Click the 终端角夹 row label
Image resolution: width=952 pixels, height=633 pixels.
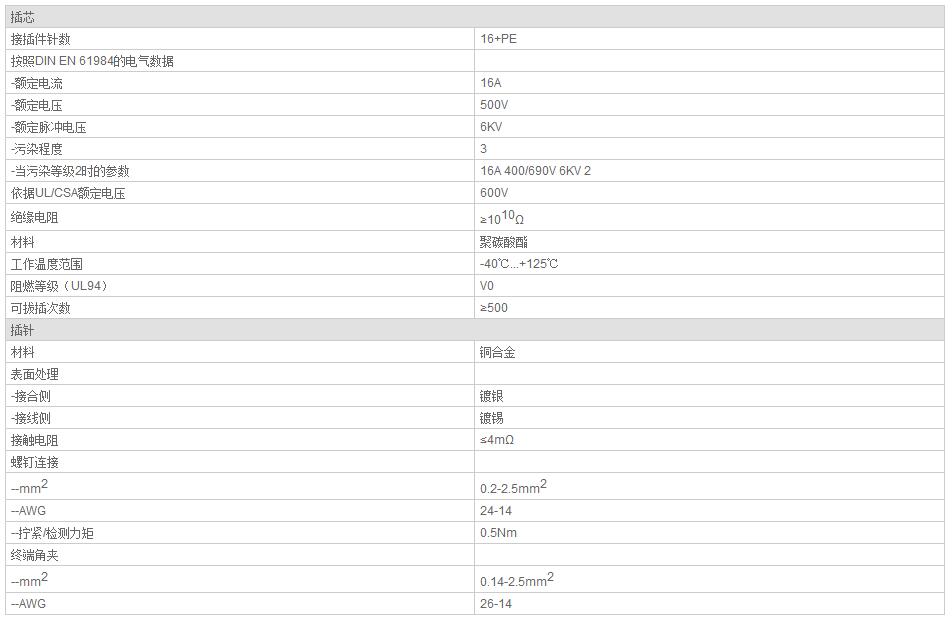click(35, 555)
